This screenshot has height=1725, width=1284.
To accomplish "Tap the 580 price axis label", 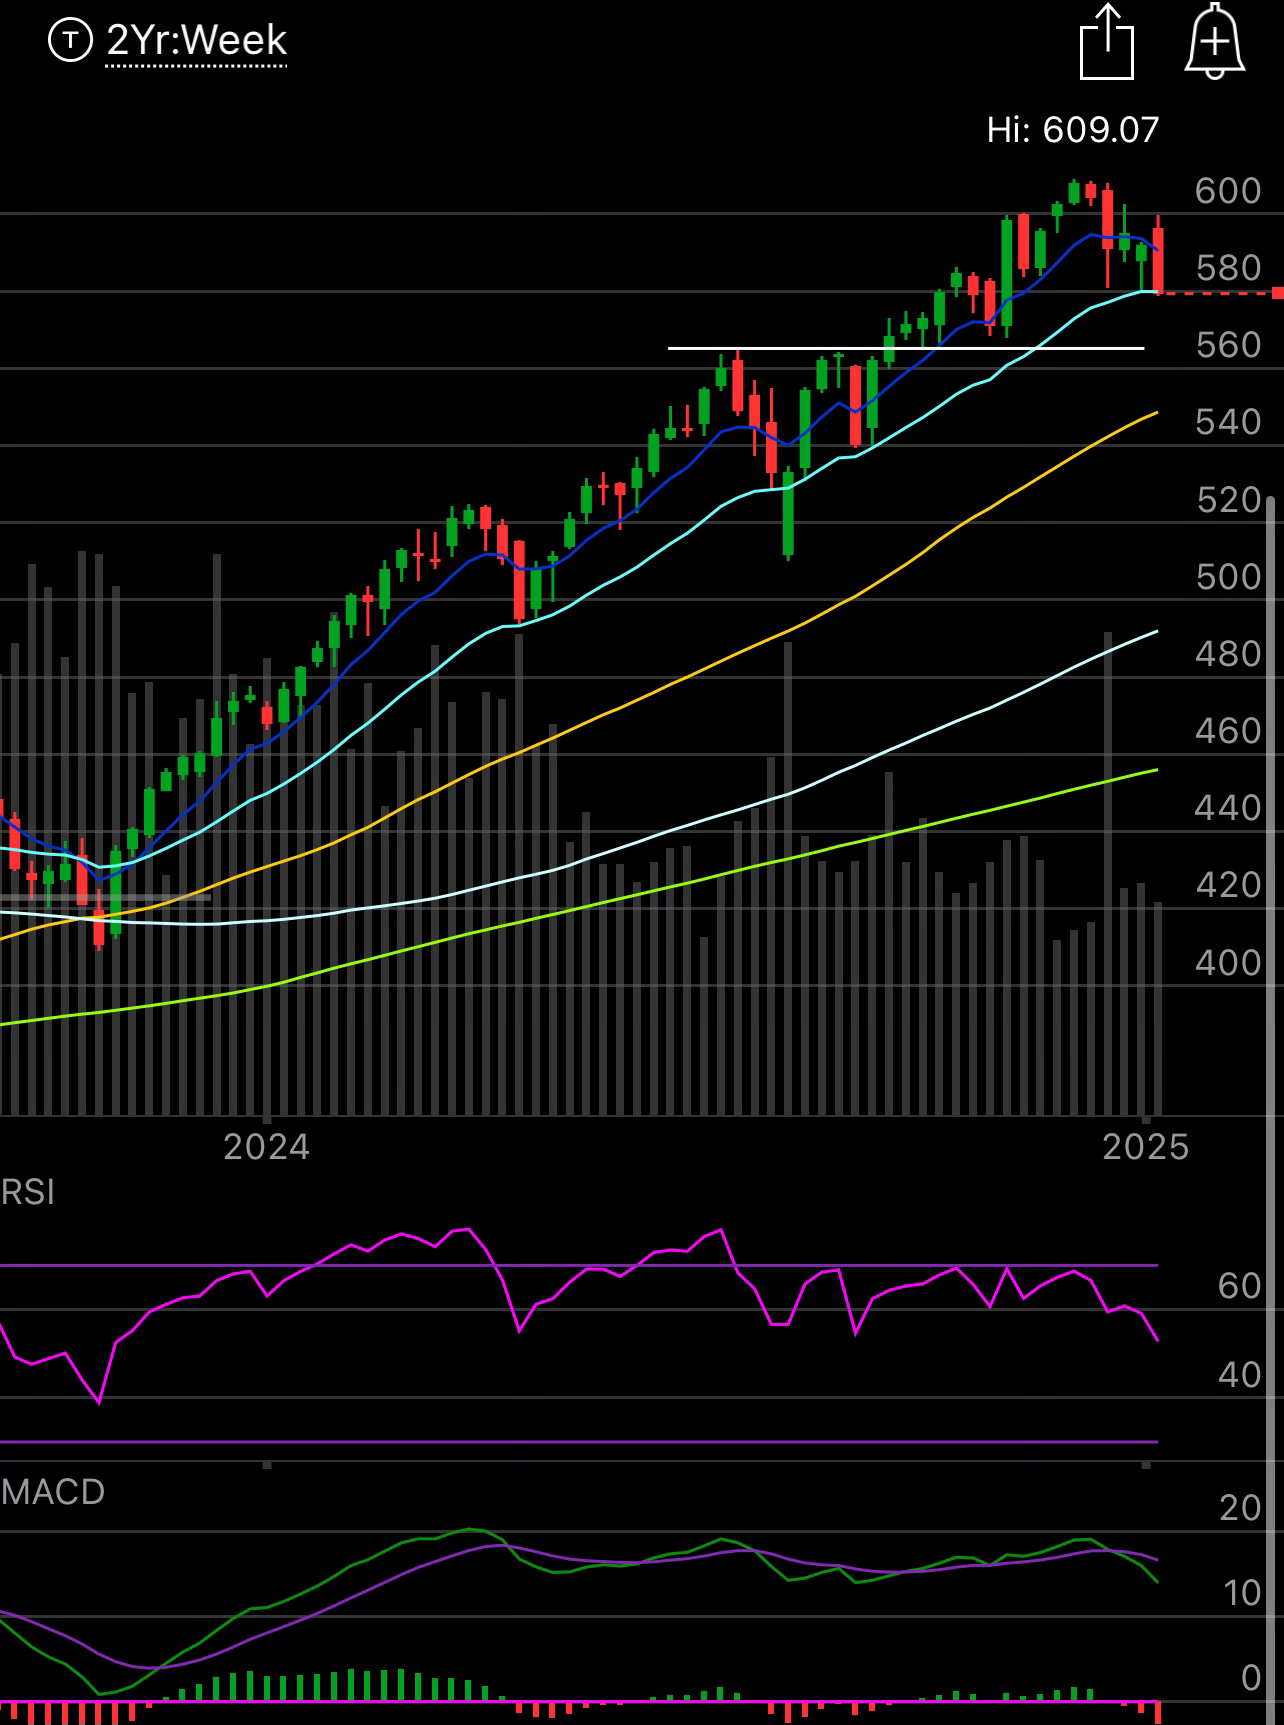I will [x=1228, y=268].
